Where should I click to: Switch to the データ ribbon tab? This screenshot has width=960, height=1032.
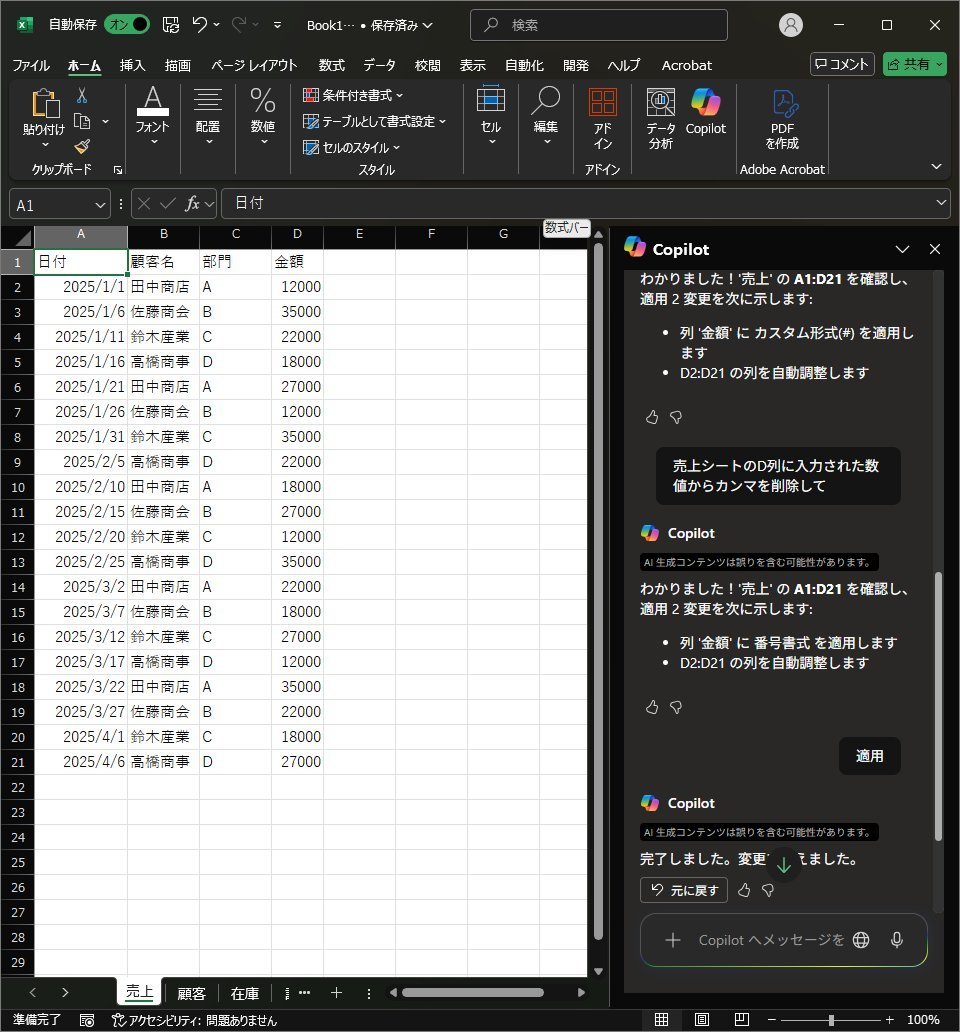tap(380, 65)
